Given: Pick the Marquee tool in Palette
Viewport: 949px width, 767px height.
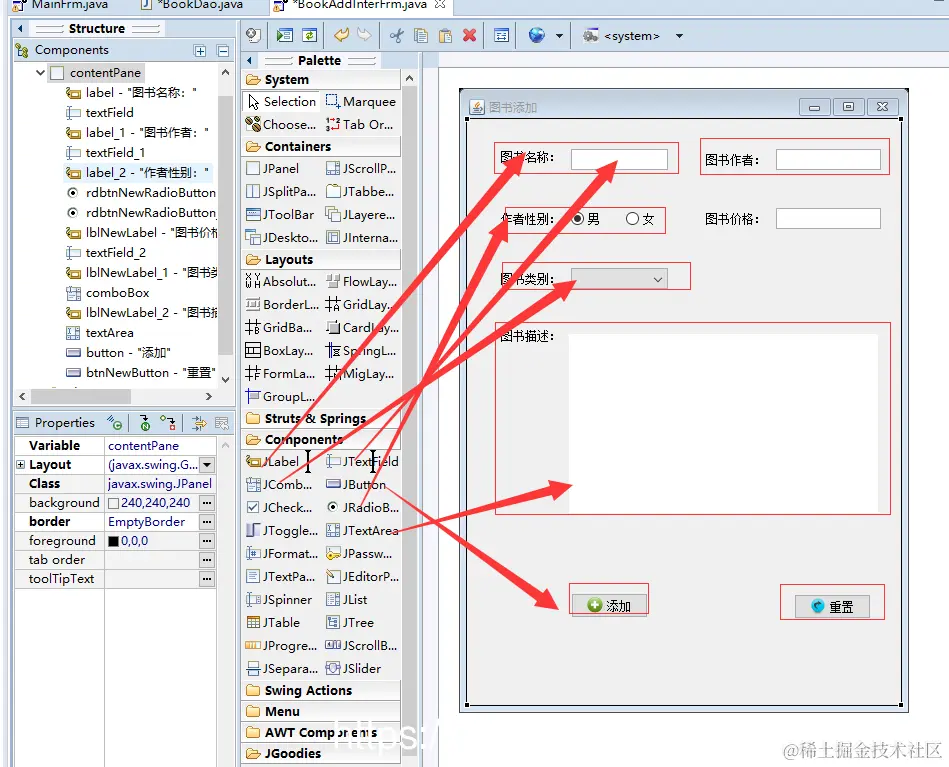Looking at the screenshot, I should click(x=361, y=102).
